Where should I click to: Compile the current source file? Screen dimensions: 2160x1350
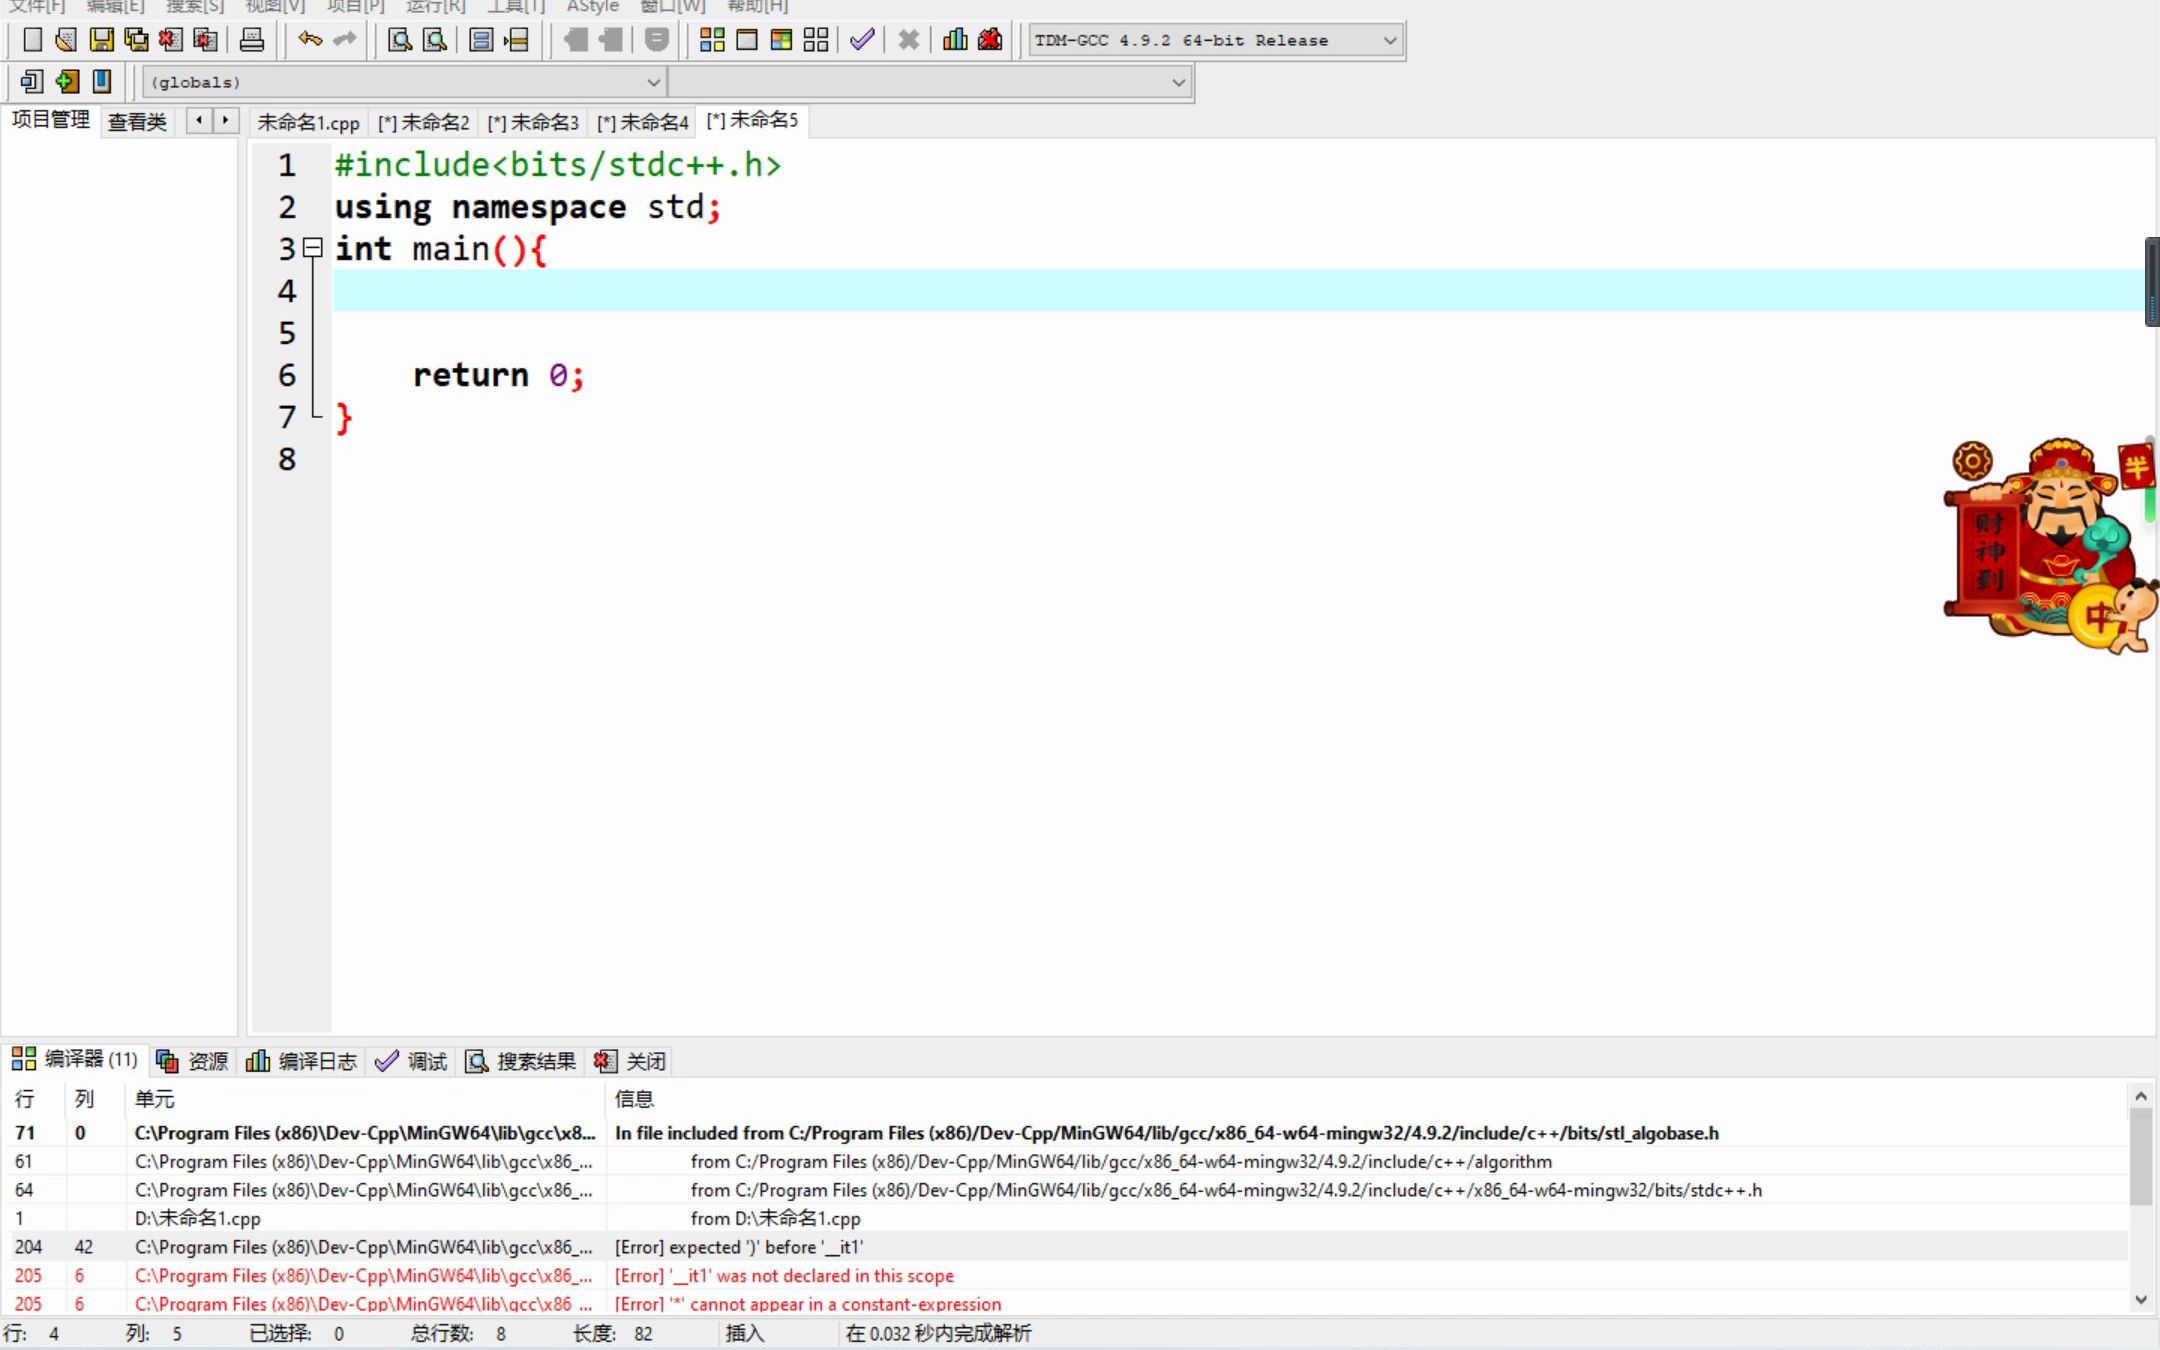(x=712, y=40)
